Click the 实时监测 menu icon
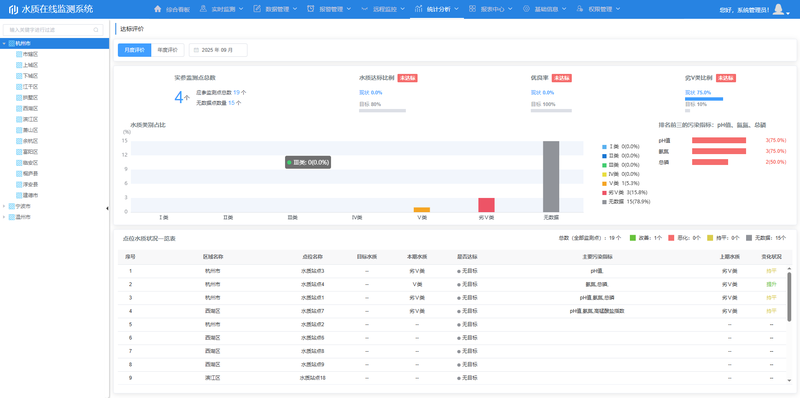Viewport: 800px width, 398px height. point(203,9)
